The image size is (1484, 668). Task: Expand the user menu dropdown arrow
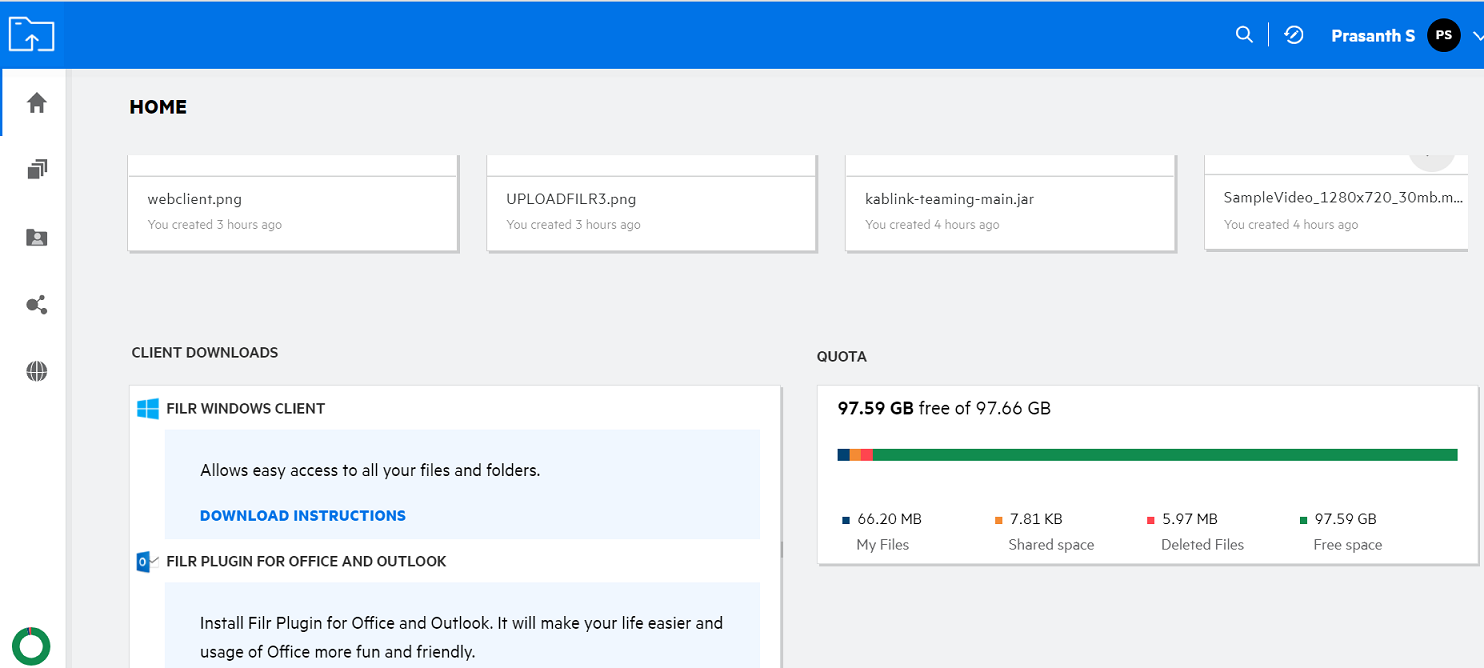pyautogui.click(x=1477, y=36)
